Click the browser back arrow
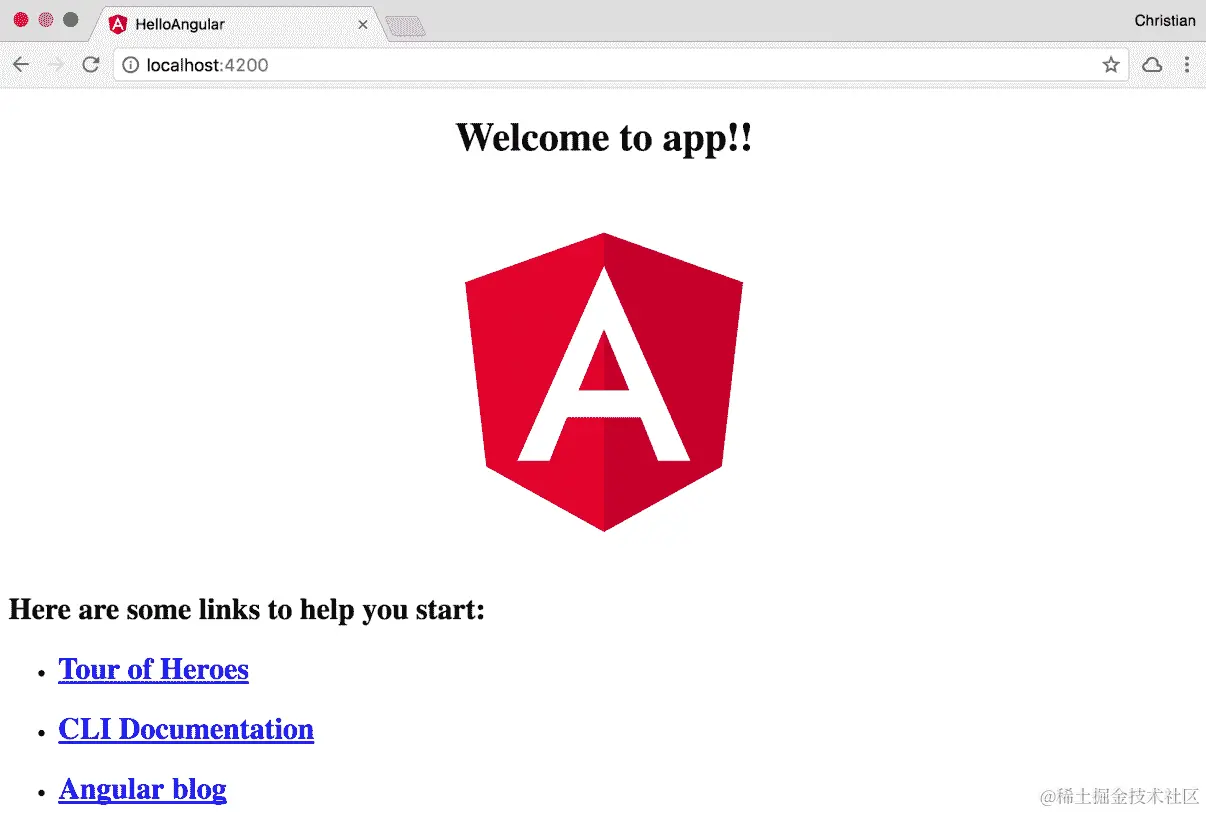The height and width of the screenshot is (813, 1206). pos(20,65)
